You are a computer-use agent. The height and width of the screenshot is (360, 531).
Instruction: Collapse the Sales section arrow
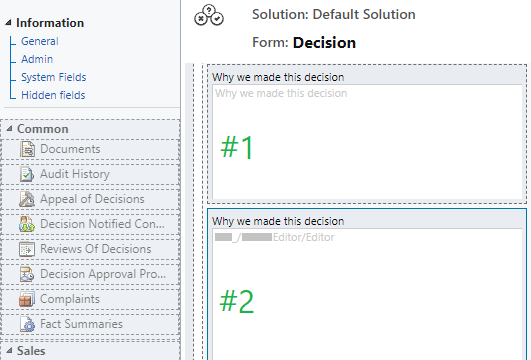coord(9,351)
